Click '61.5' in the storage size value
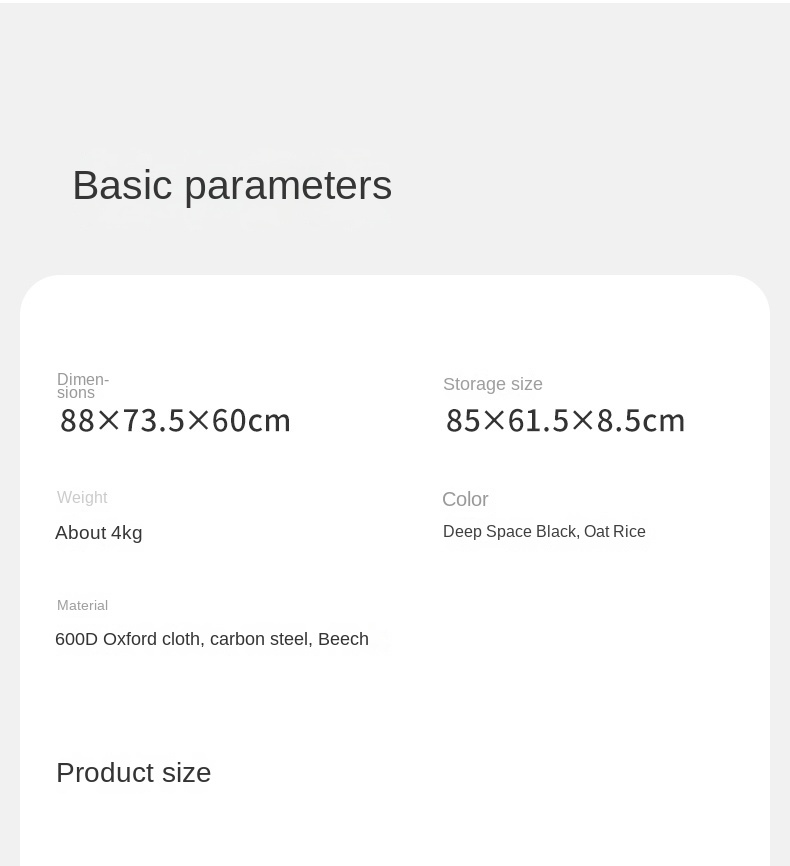This screenshot has height=866, width=790. [x=538, y=421]
